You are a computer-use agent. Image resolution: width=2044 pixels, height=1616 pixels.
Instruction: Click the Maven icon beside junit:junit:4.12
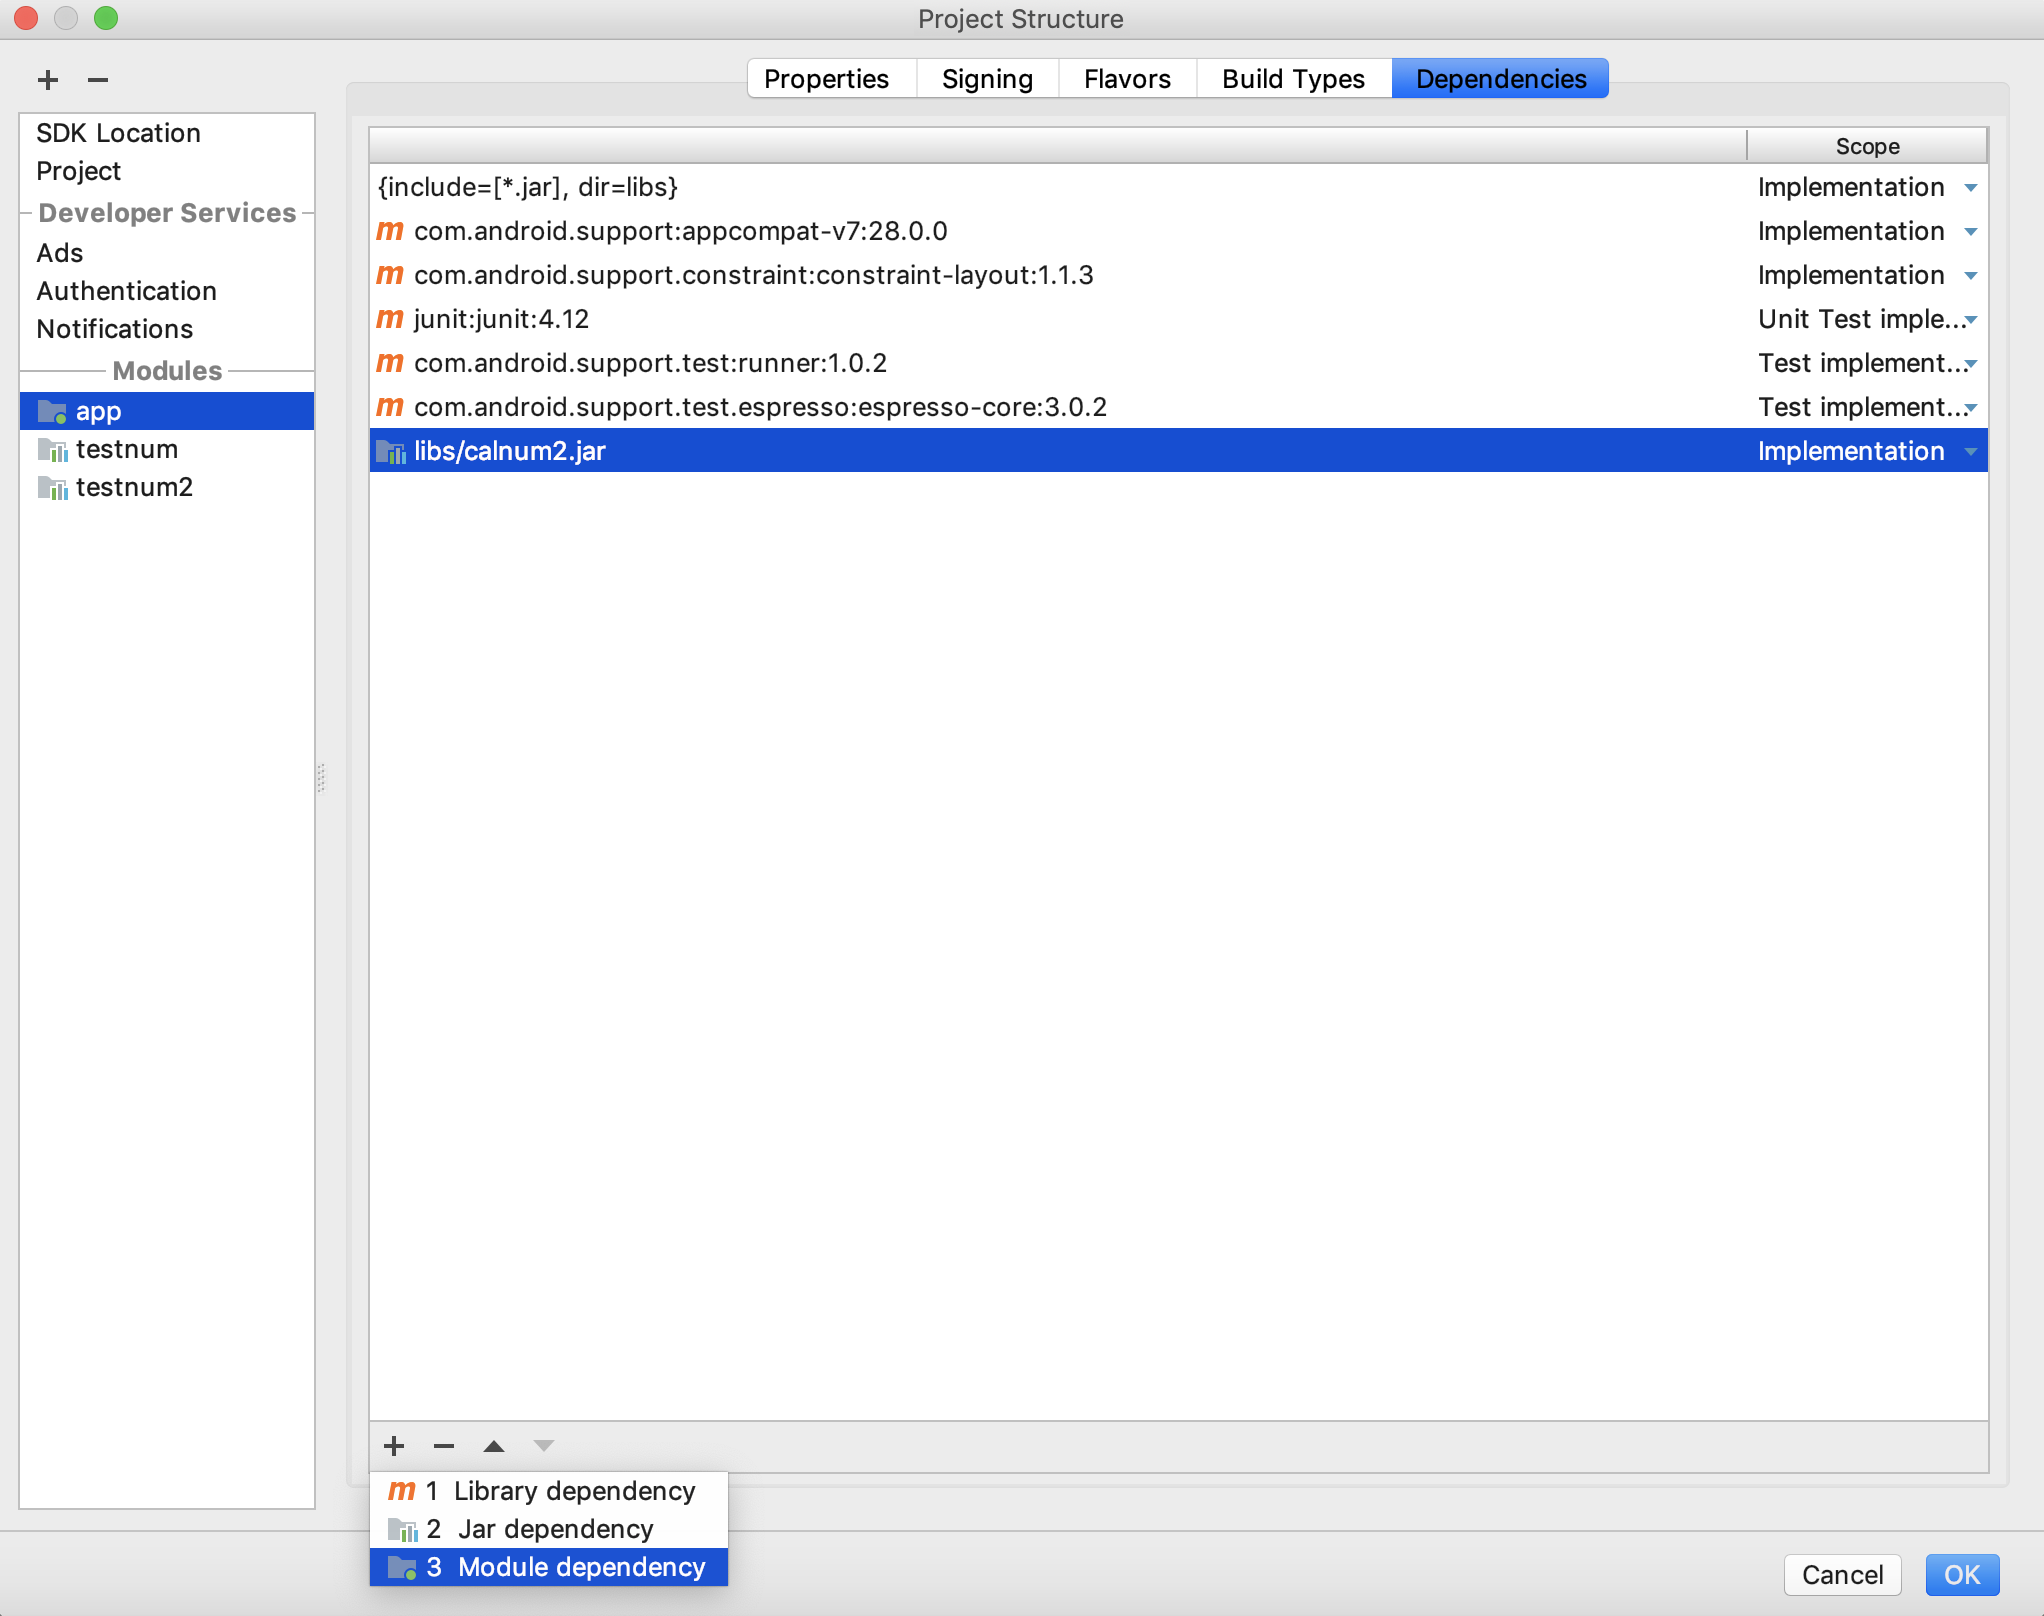pos(390,319)
